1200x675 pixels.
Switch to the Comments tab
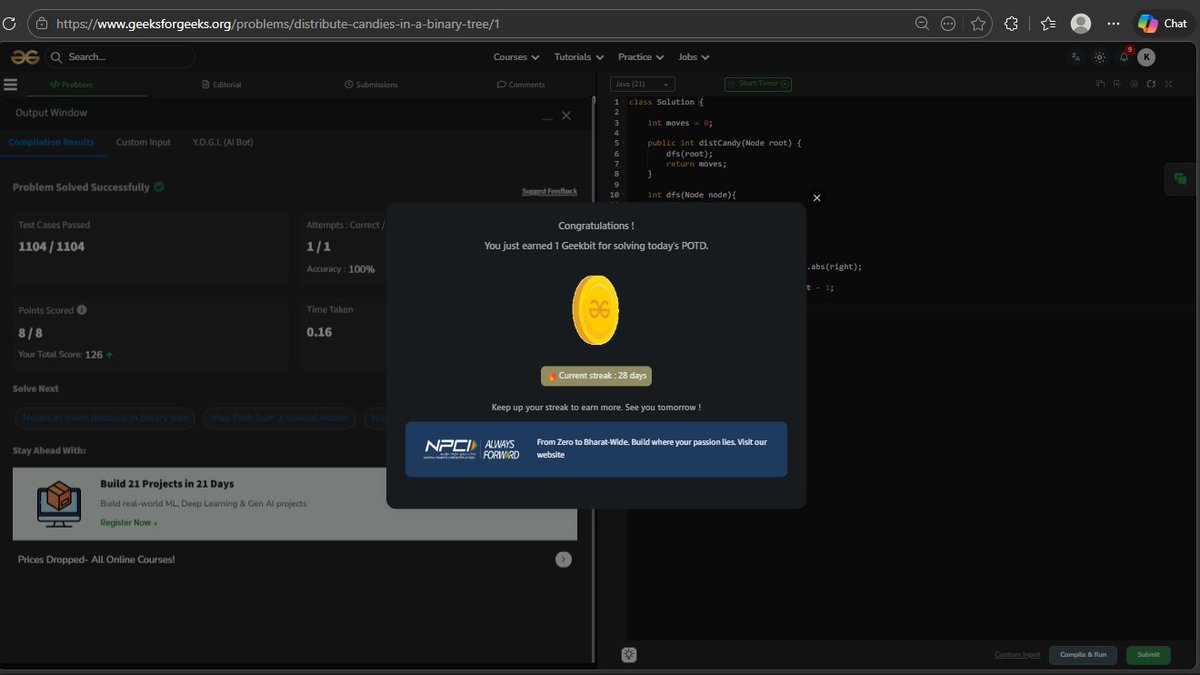tap(521, 85)
